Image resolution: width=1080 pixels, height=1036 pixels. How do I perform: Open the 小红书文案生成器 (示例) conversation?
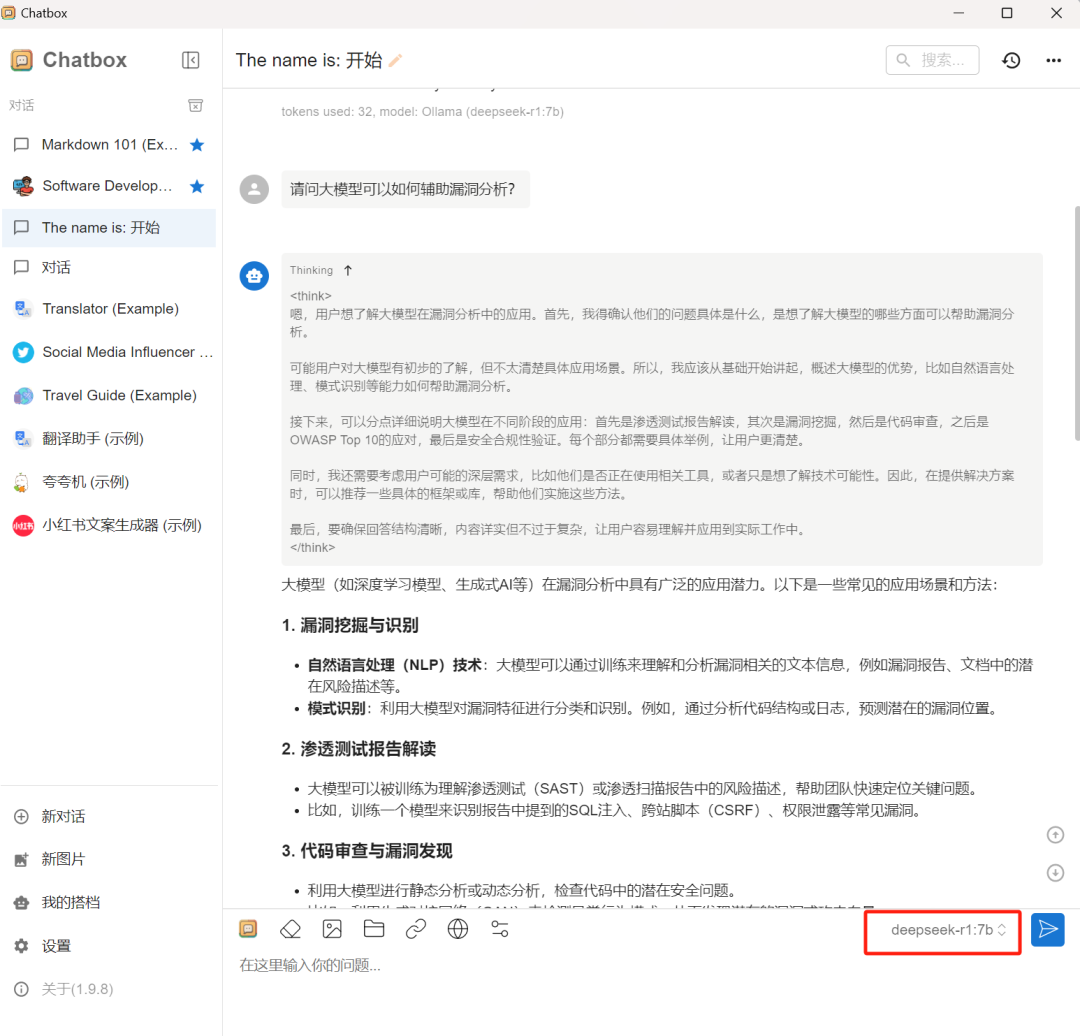[x=110, y=526]
